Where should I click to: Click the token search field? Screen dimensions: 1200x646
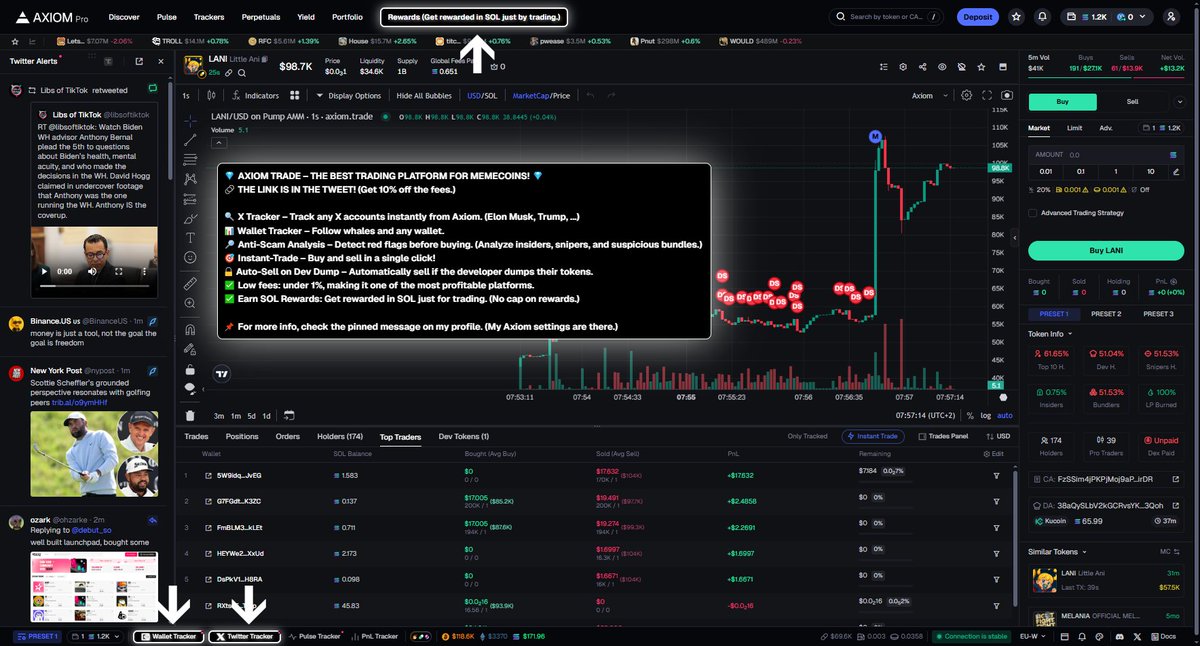(887, 17)
